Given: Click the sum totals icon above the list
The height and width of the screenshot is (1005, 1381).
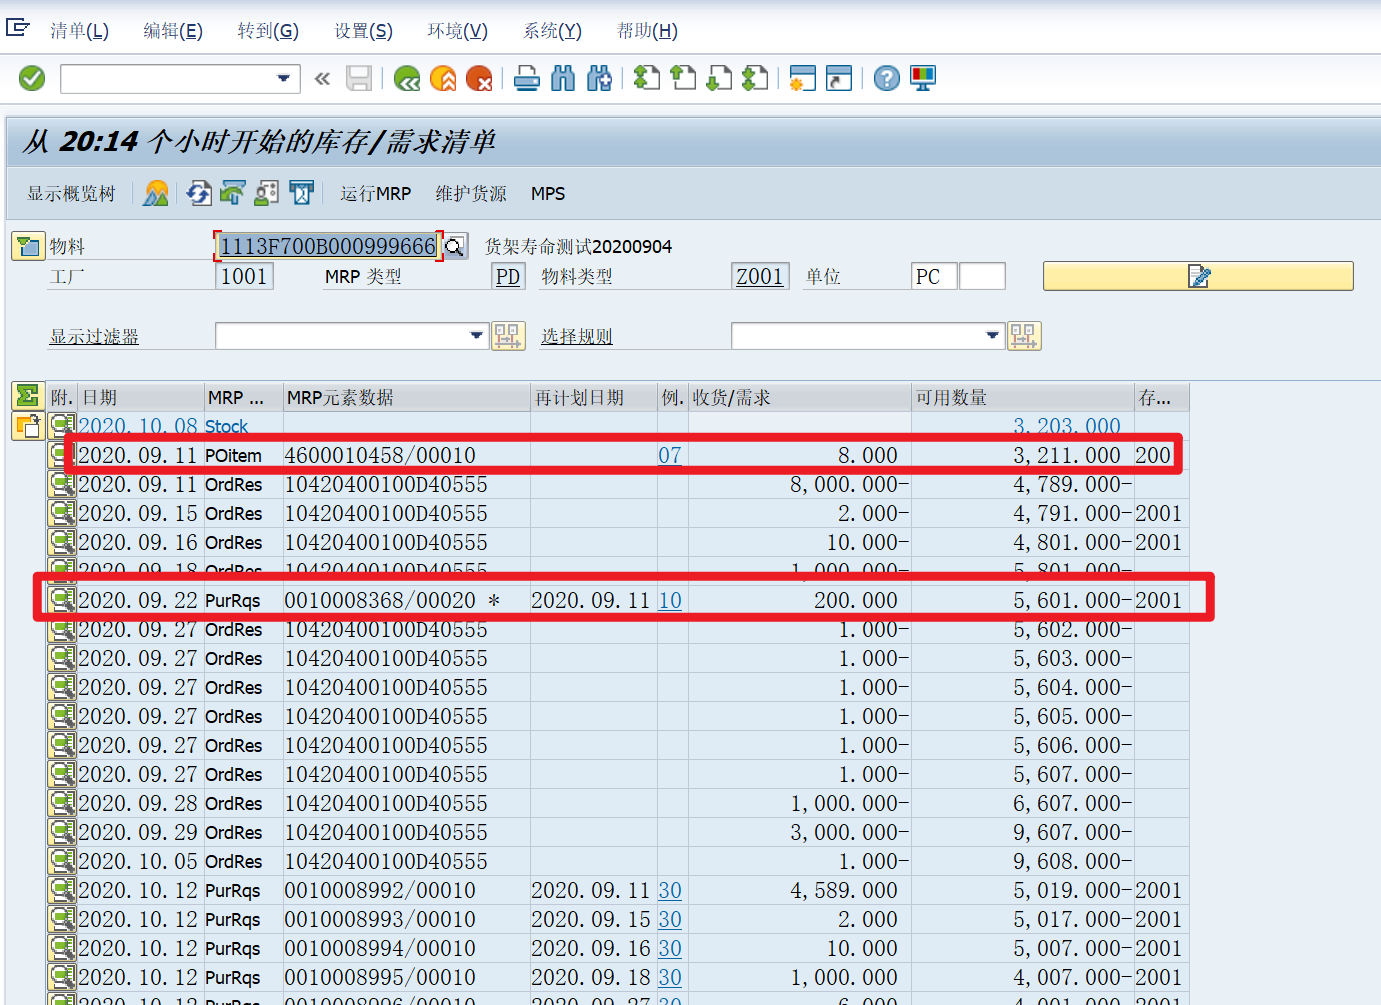Looking at the screenshot, I should tap(29, 396).
